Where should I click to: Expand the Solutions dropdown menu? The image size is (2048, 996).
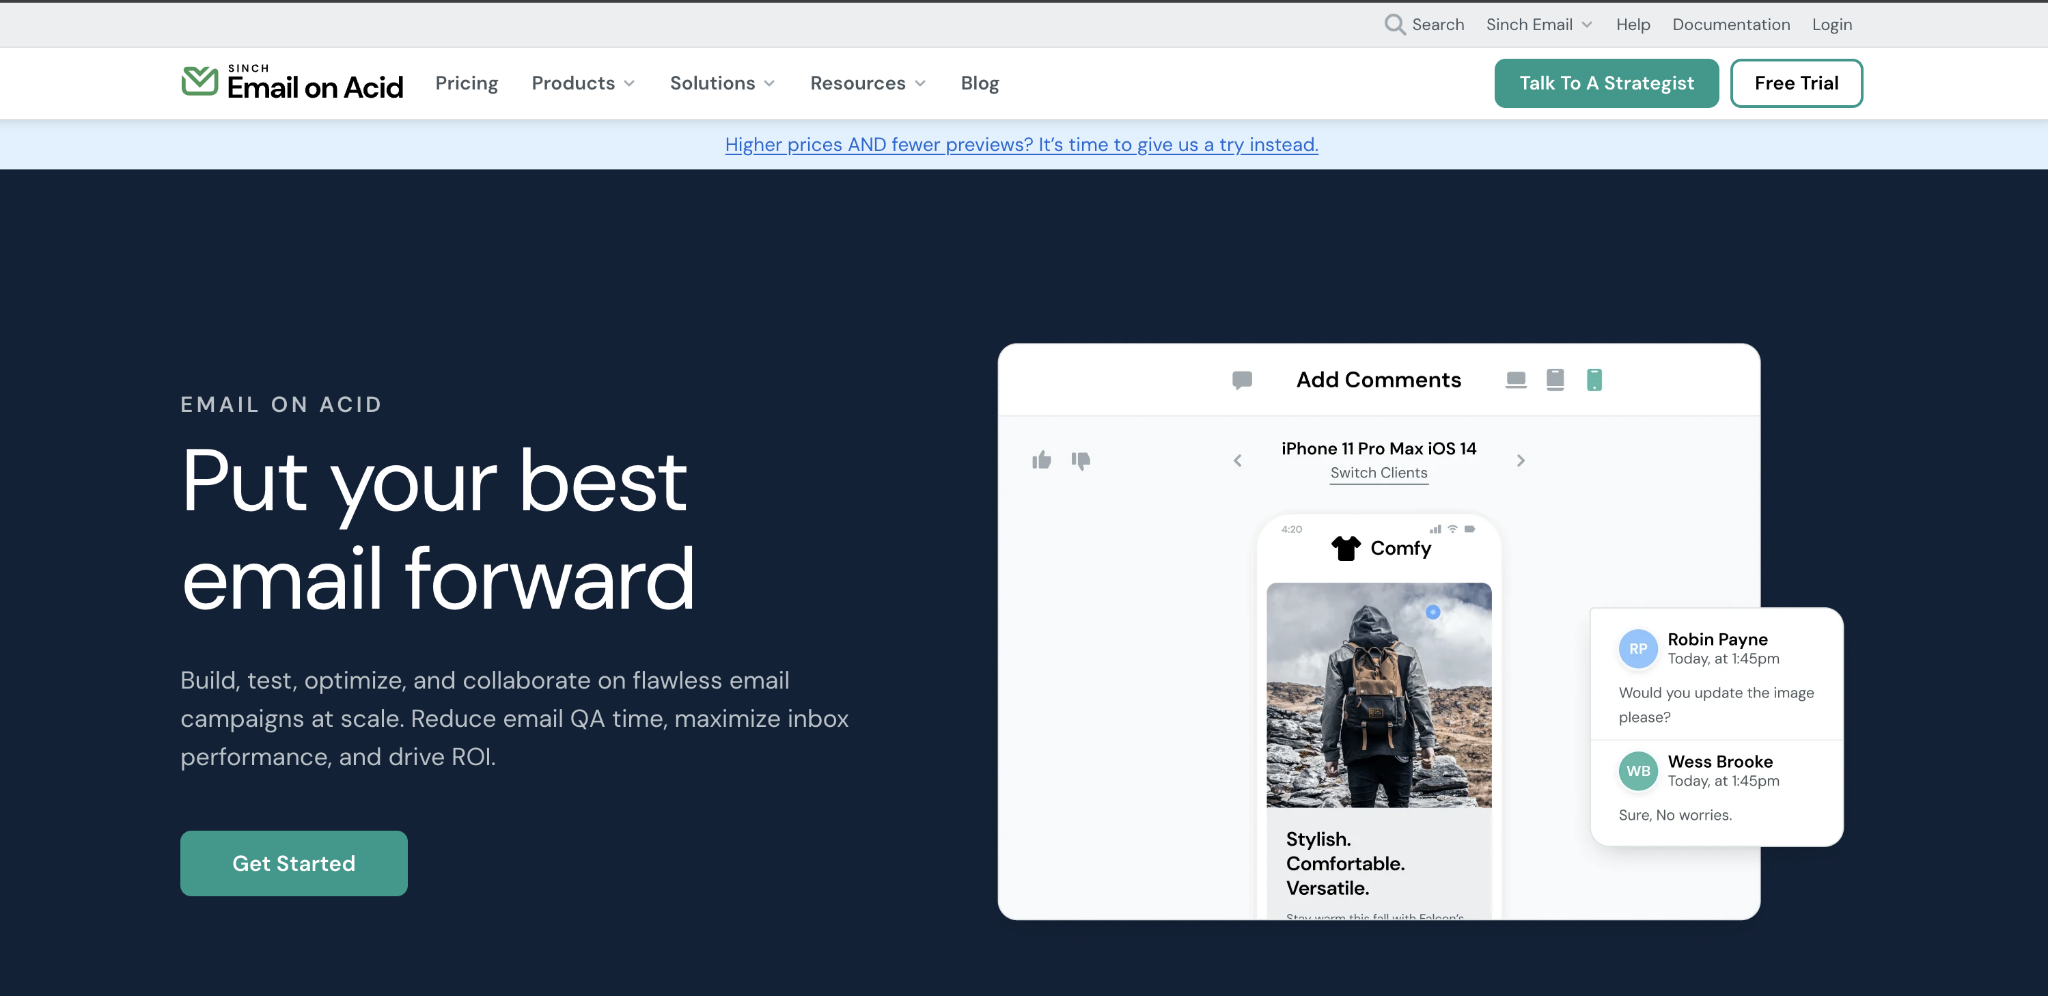coord(722,83)
